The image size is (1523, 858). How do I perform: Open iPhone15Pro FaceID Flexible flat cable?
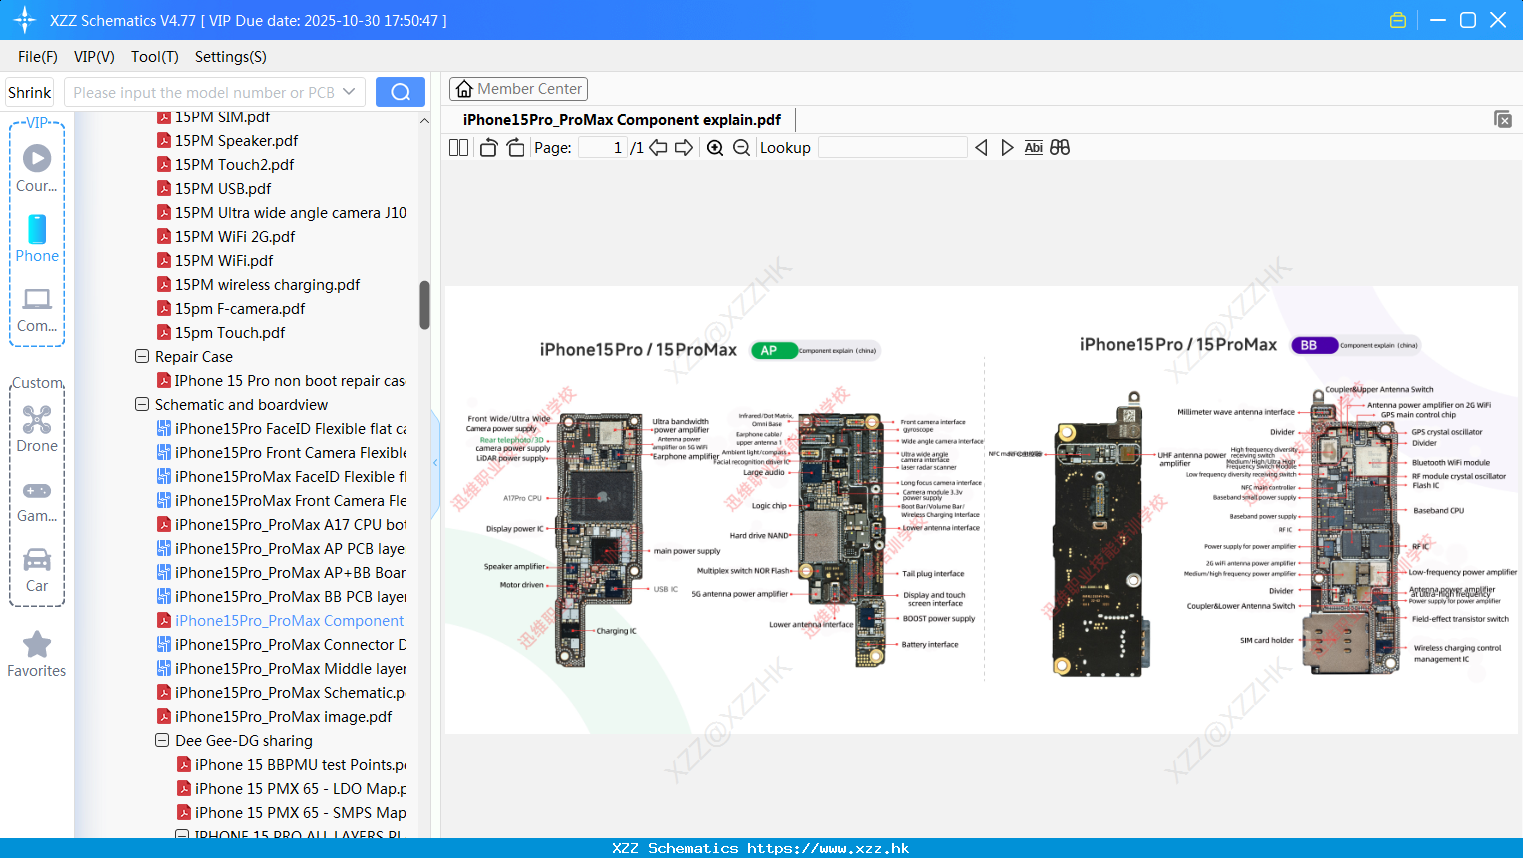pyautogui.click(x=281, y=428)
